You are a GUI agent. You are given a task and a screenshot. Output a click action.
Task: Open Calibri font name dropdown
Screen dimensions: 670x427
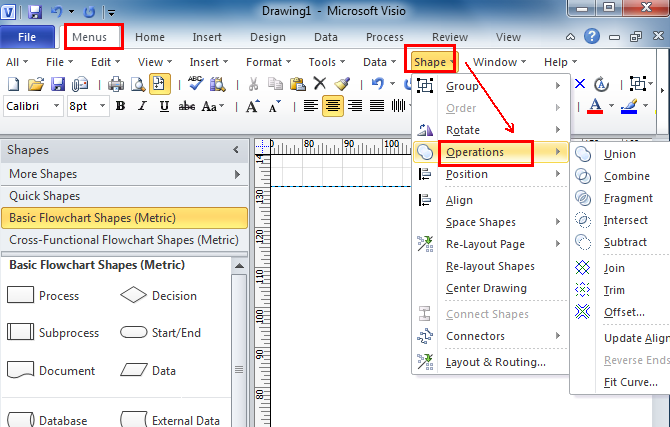click(56, 106)
